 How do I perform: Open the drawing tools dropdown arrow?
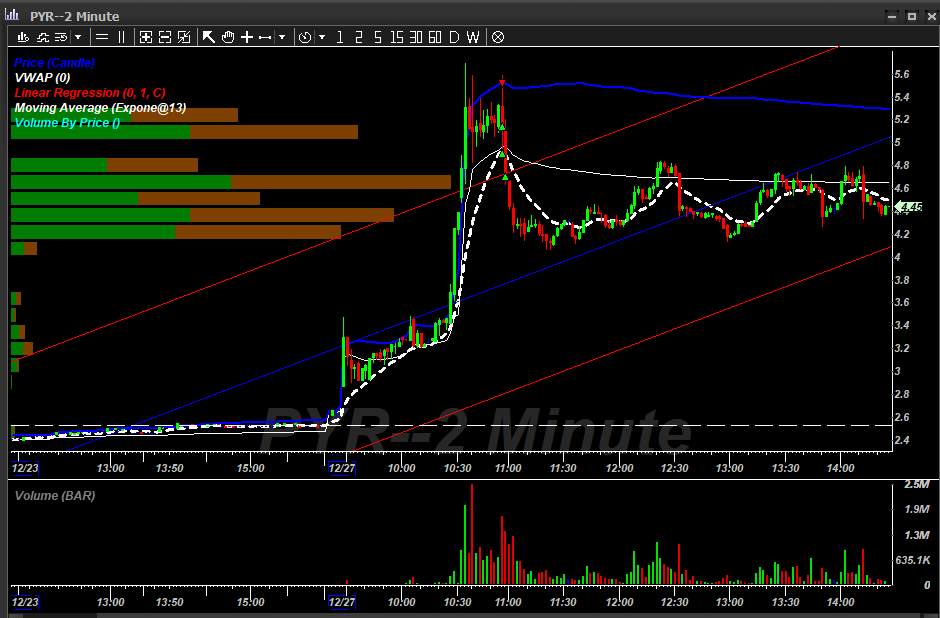(x=281, y=37)
